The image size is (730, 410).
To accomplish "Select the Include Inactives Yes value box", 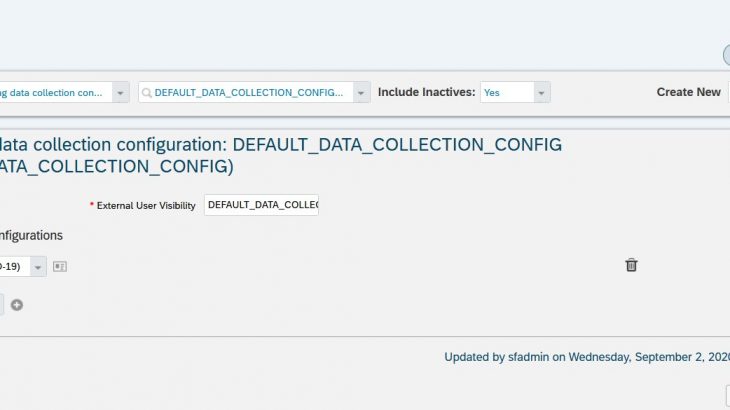I will [505, 92].
